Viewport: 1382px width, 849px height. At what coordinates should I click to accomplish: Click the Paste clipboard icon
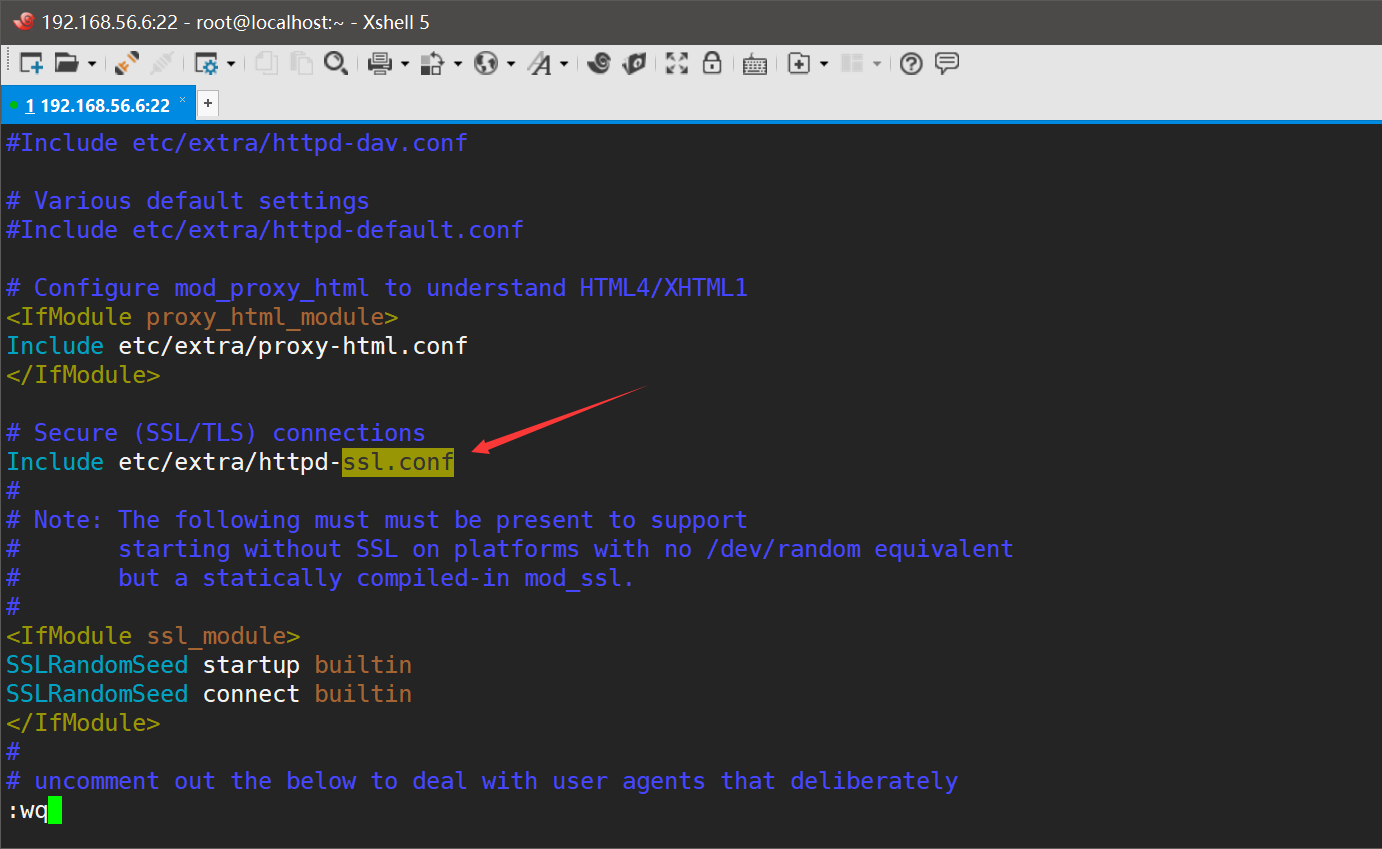click(301, 64)
